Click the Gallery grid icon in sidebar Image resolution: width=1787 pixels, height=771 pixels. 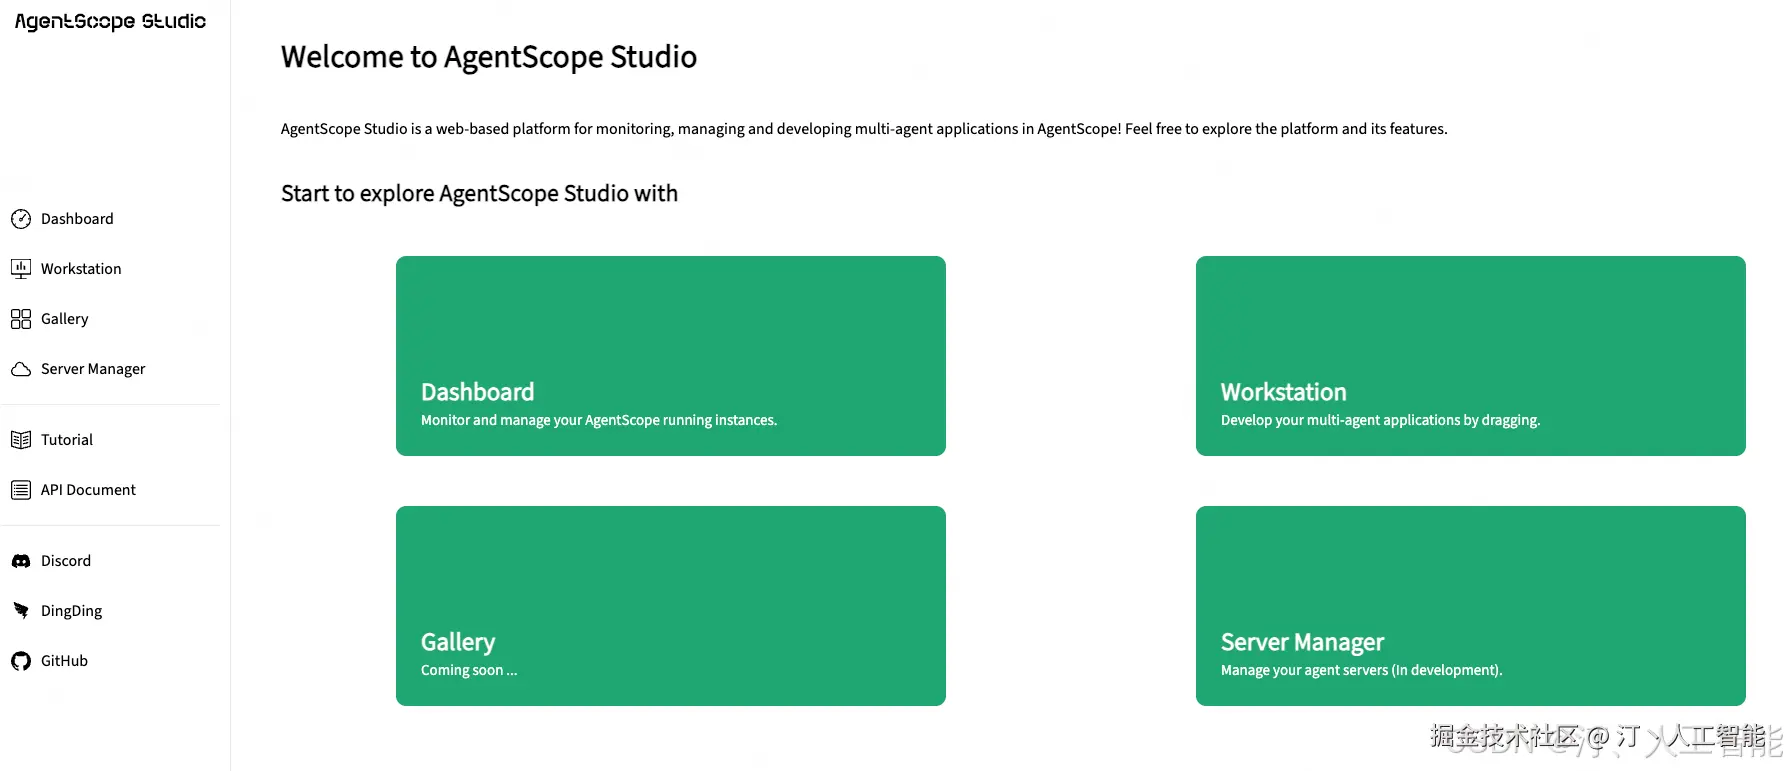pyautogui.click(x=21, y=319)
